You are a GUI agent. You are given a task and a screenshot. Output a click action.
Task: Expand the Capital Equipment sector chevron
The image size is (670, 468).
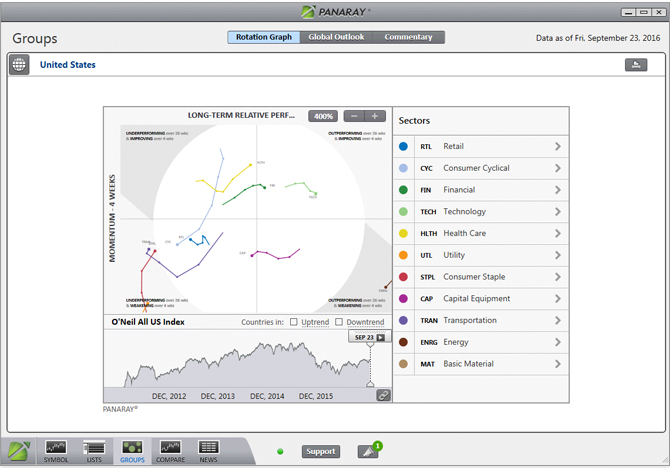[558, 299]
